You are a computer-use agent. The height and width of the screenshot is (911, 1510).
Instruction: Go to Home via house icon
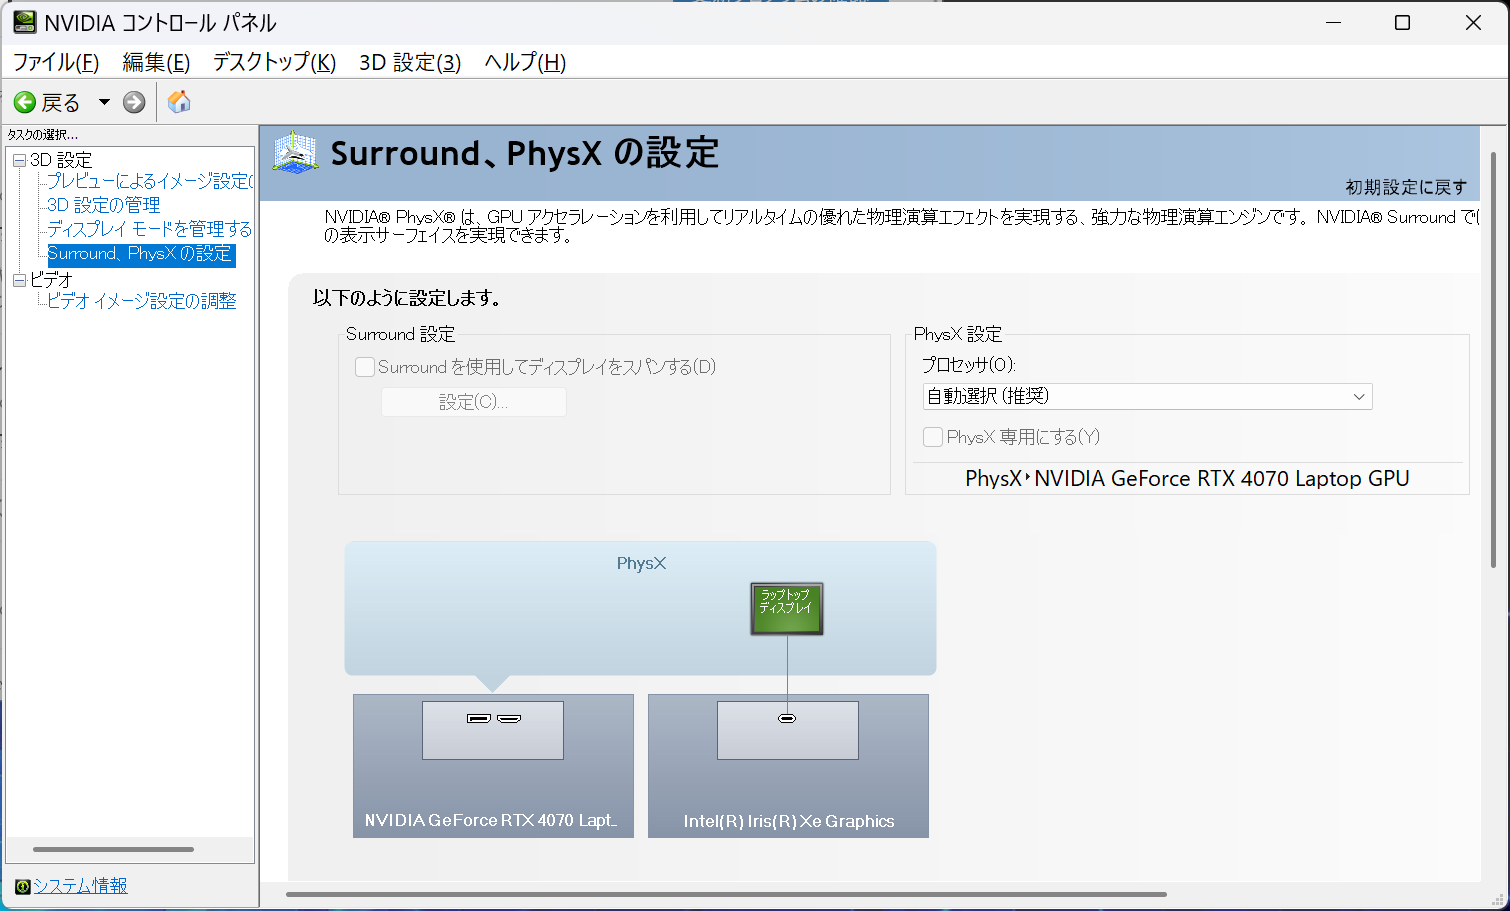pyautogui.click(x=179, y=102)
